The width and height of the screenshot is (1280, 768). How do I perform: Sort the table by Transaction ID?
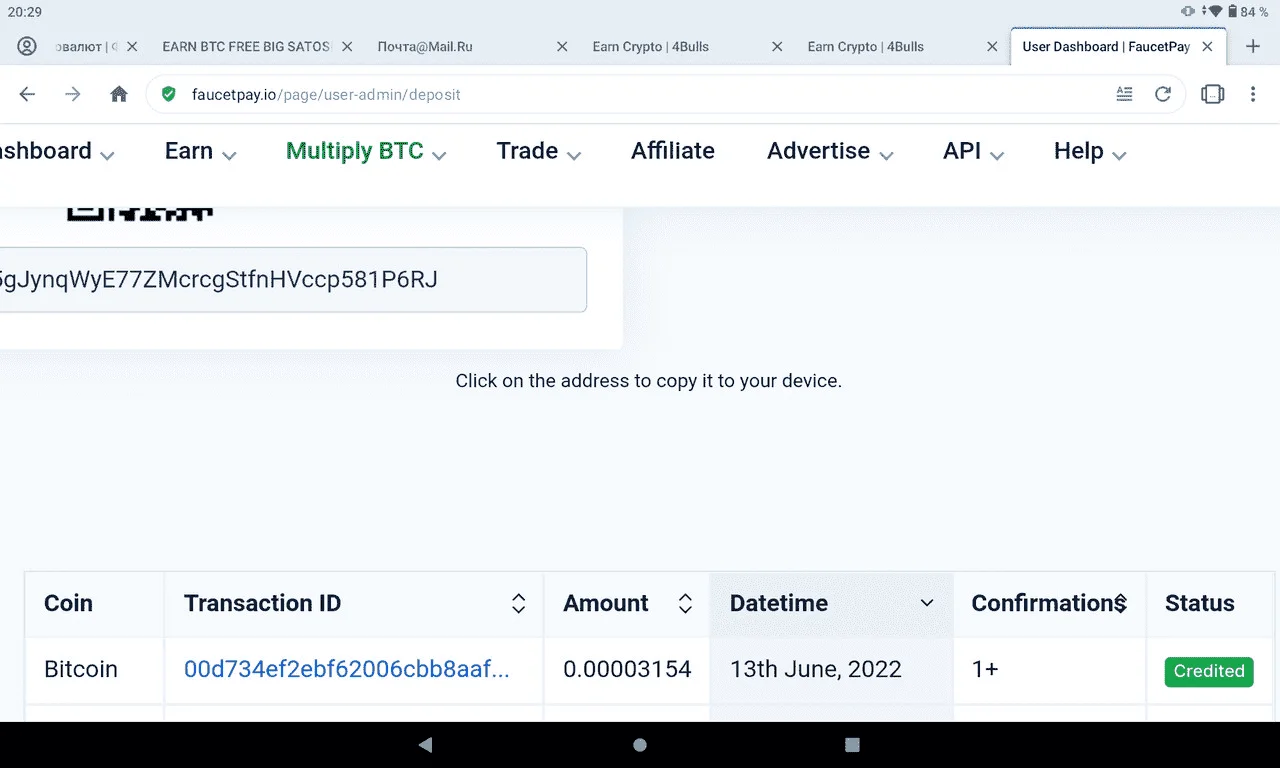tap(354, 603)
